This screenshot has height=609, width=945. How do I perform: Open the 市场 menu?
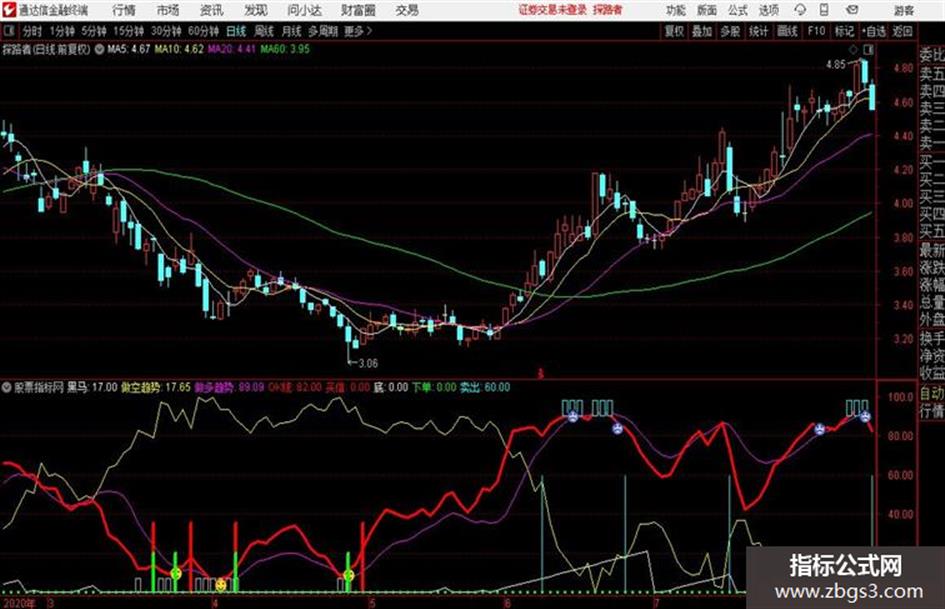168,10
